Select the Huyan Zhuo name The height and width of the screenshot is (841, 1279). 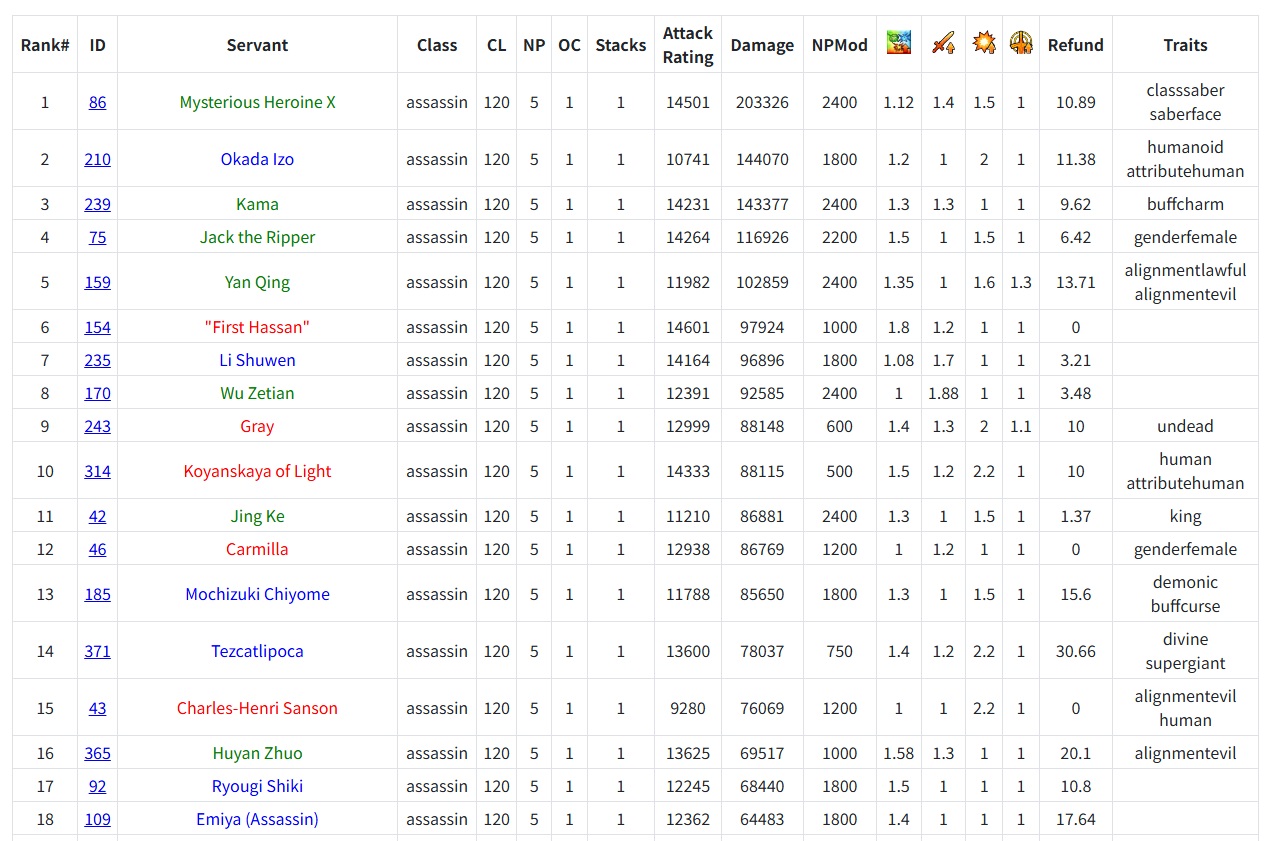click(257, 753)
